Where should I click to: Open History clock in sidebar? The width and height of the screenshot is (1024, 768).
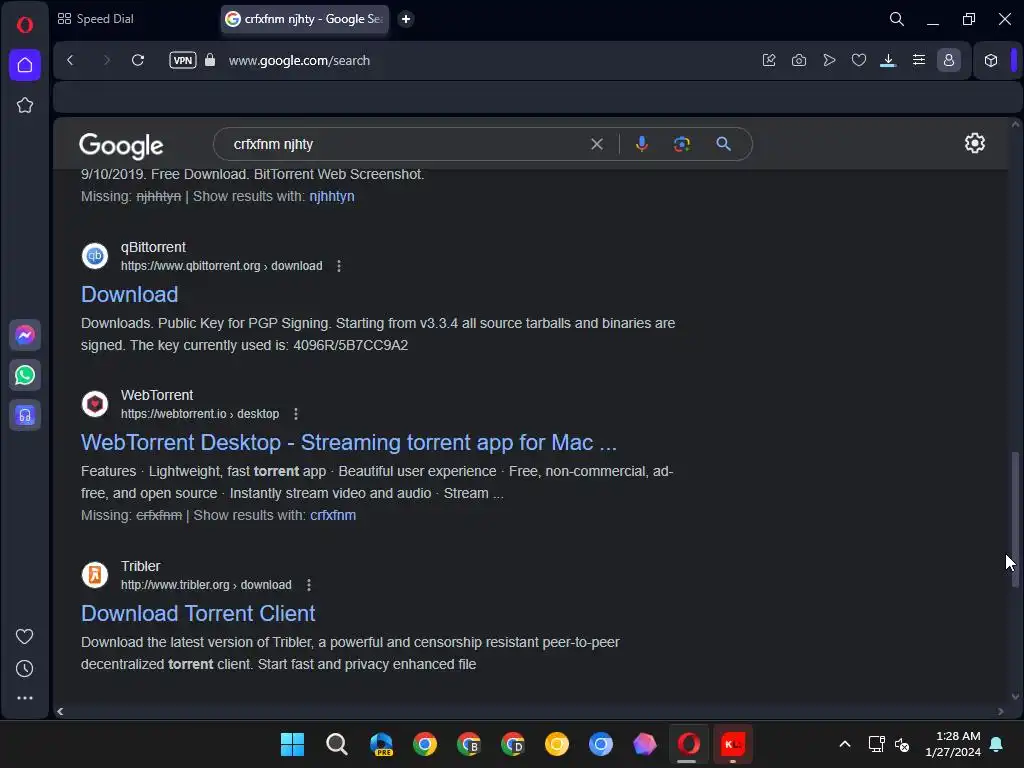coord(25,669)
